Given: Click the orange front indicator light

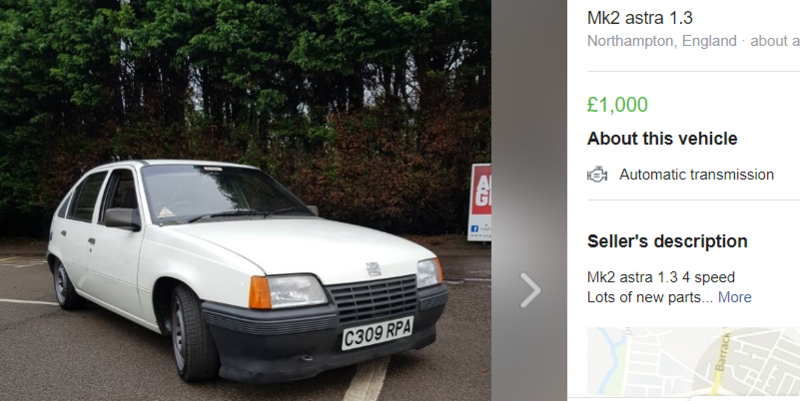Looking at the screenshot, I should [x=260, y=292].
